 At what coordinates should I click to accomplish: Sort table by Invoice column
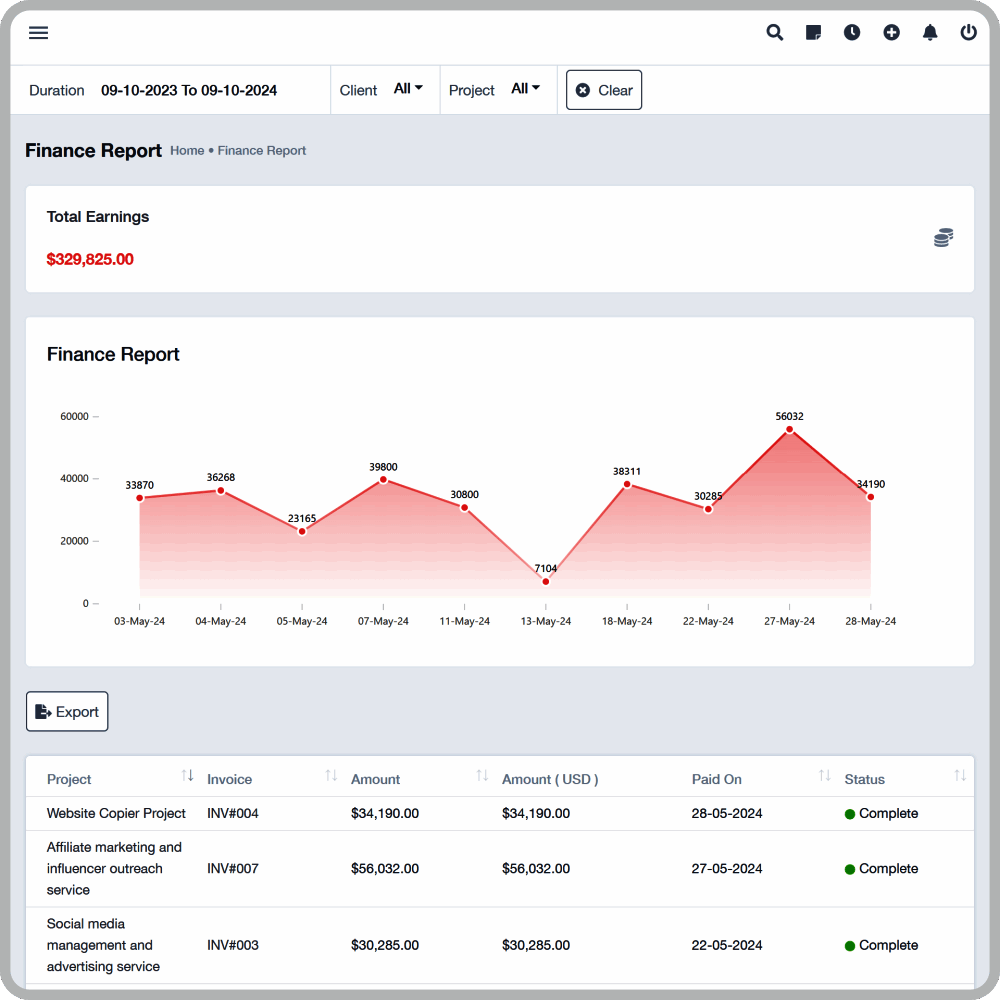coord(331,776)
